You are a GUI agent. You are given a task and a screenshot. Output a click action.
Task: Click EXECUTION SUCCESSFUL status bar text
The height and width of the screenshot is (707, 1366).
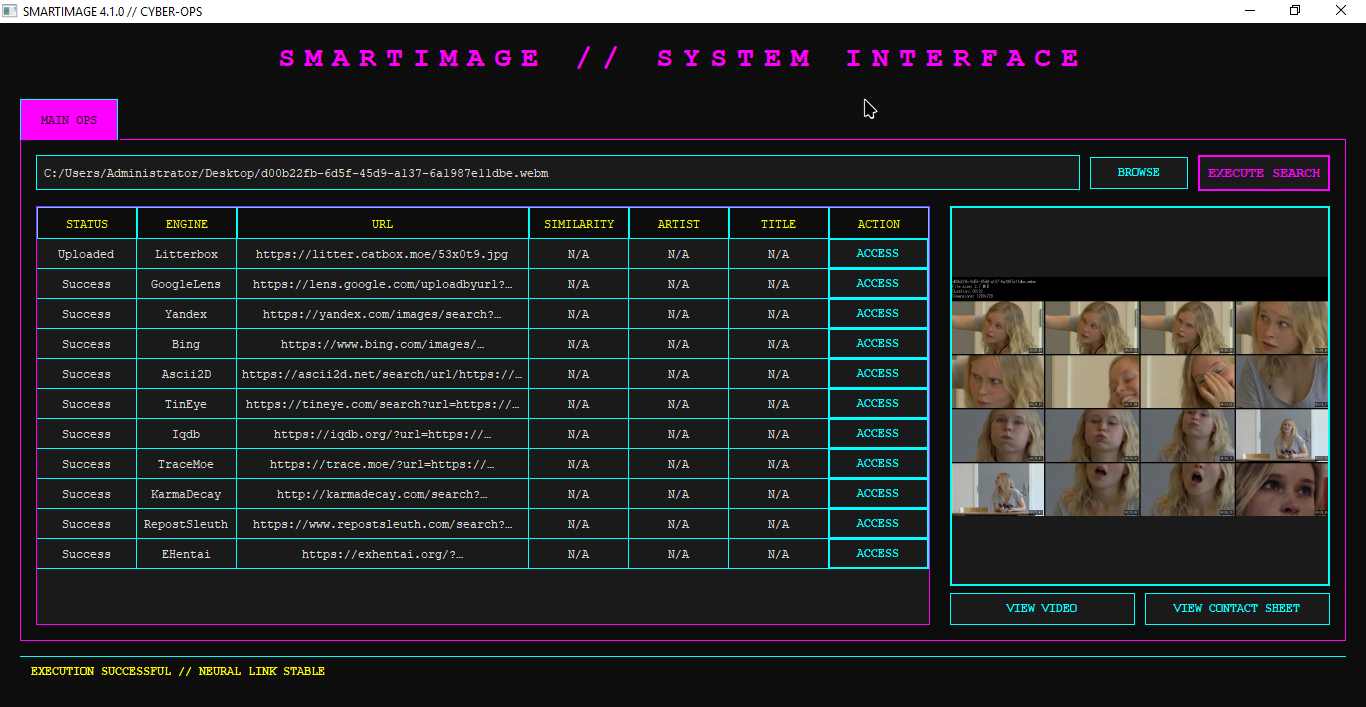click(x=178, y=671)
